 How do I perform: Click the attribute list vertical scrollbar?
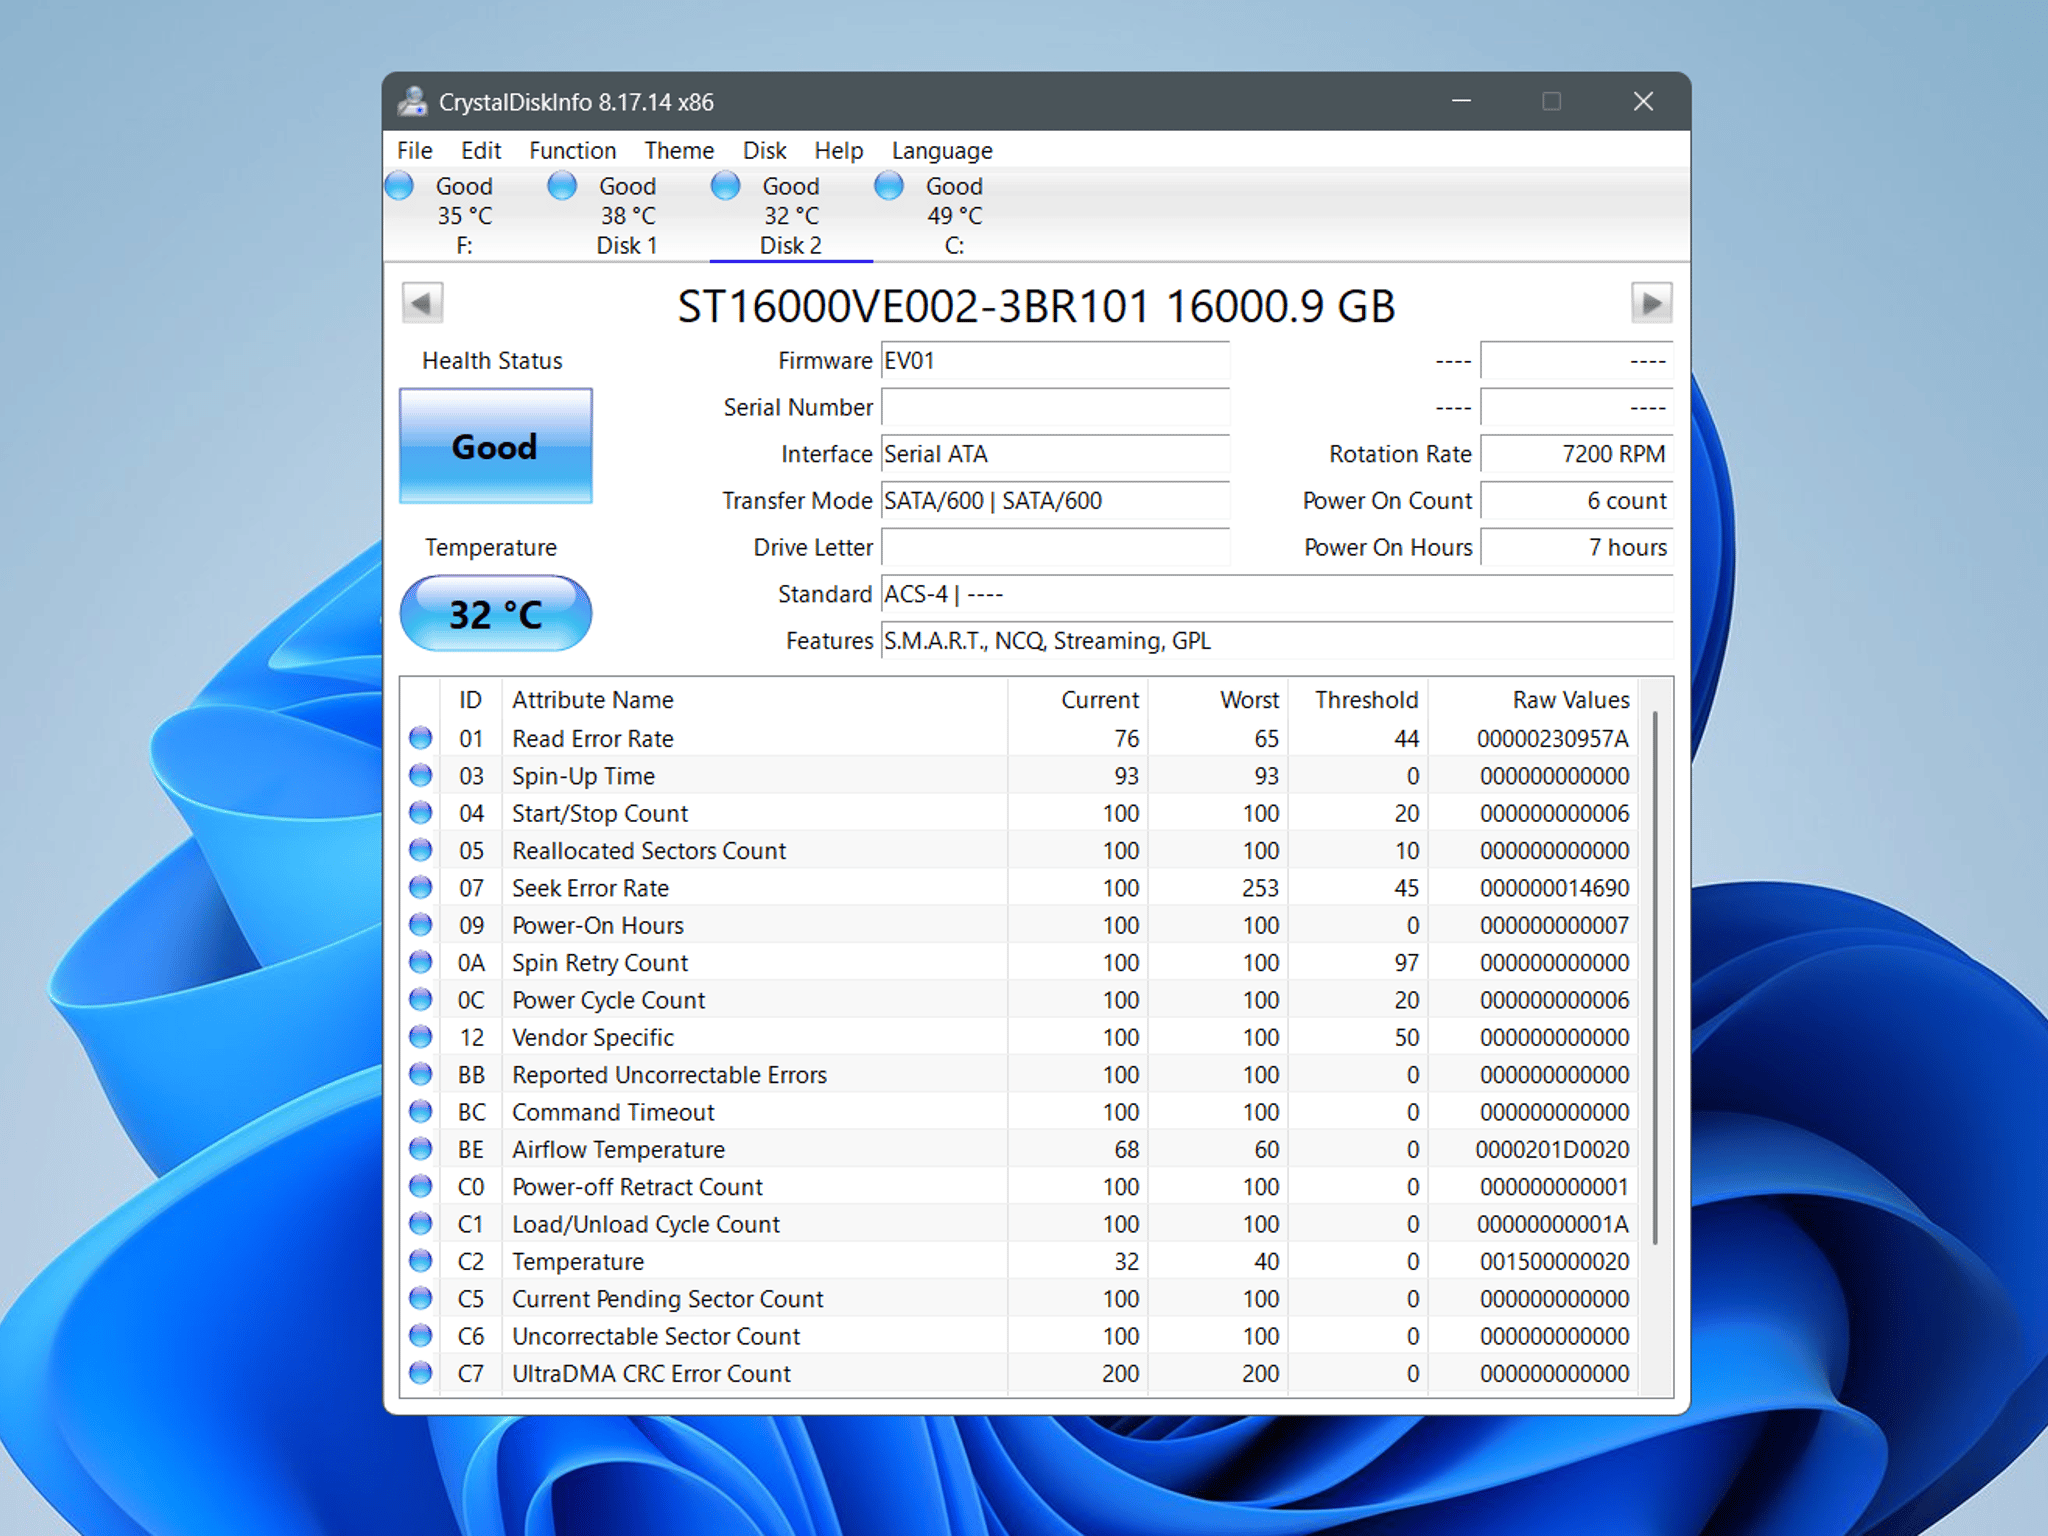click(1656, 977)
